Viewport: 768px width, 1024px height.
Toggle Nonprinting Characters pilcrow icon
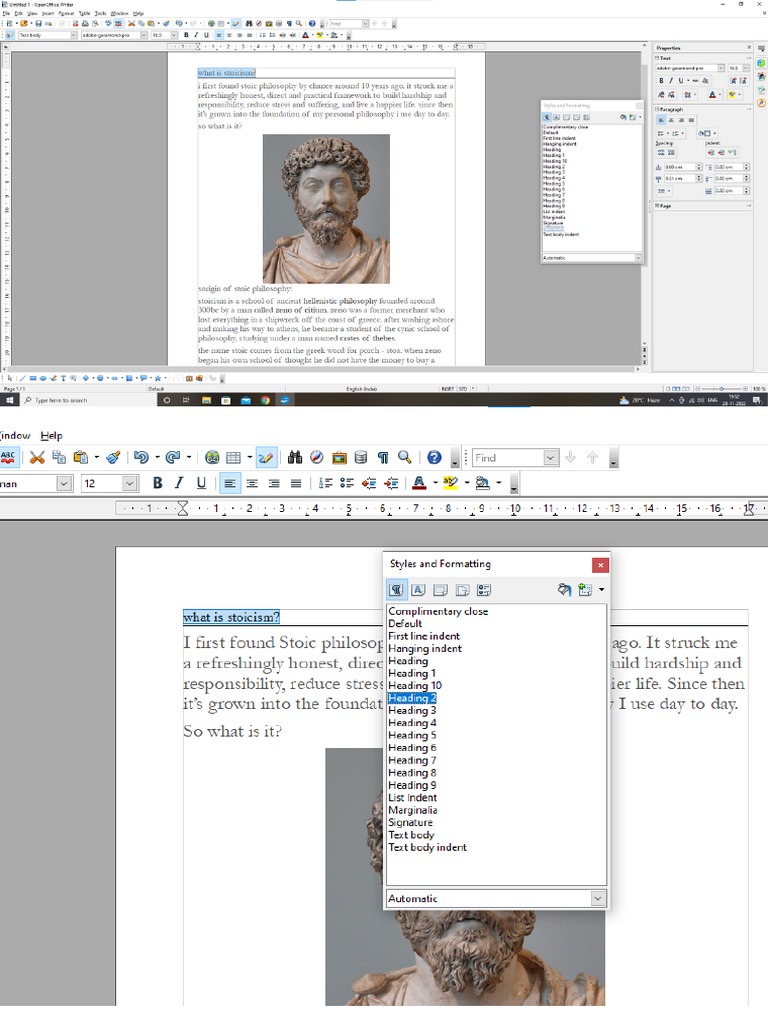[383, 458]
